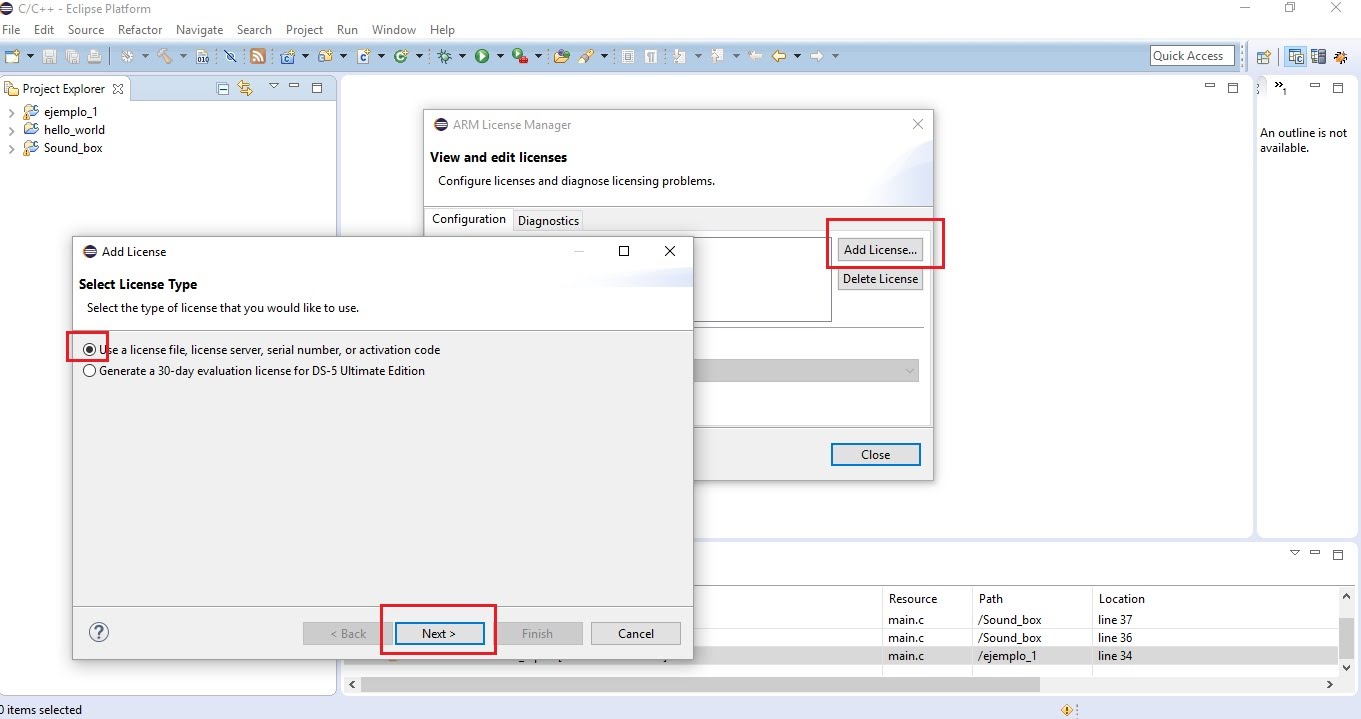Click the help question mark icon
The width and height of the screenshot is (1361, 719).
pos(99,632)
